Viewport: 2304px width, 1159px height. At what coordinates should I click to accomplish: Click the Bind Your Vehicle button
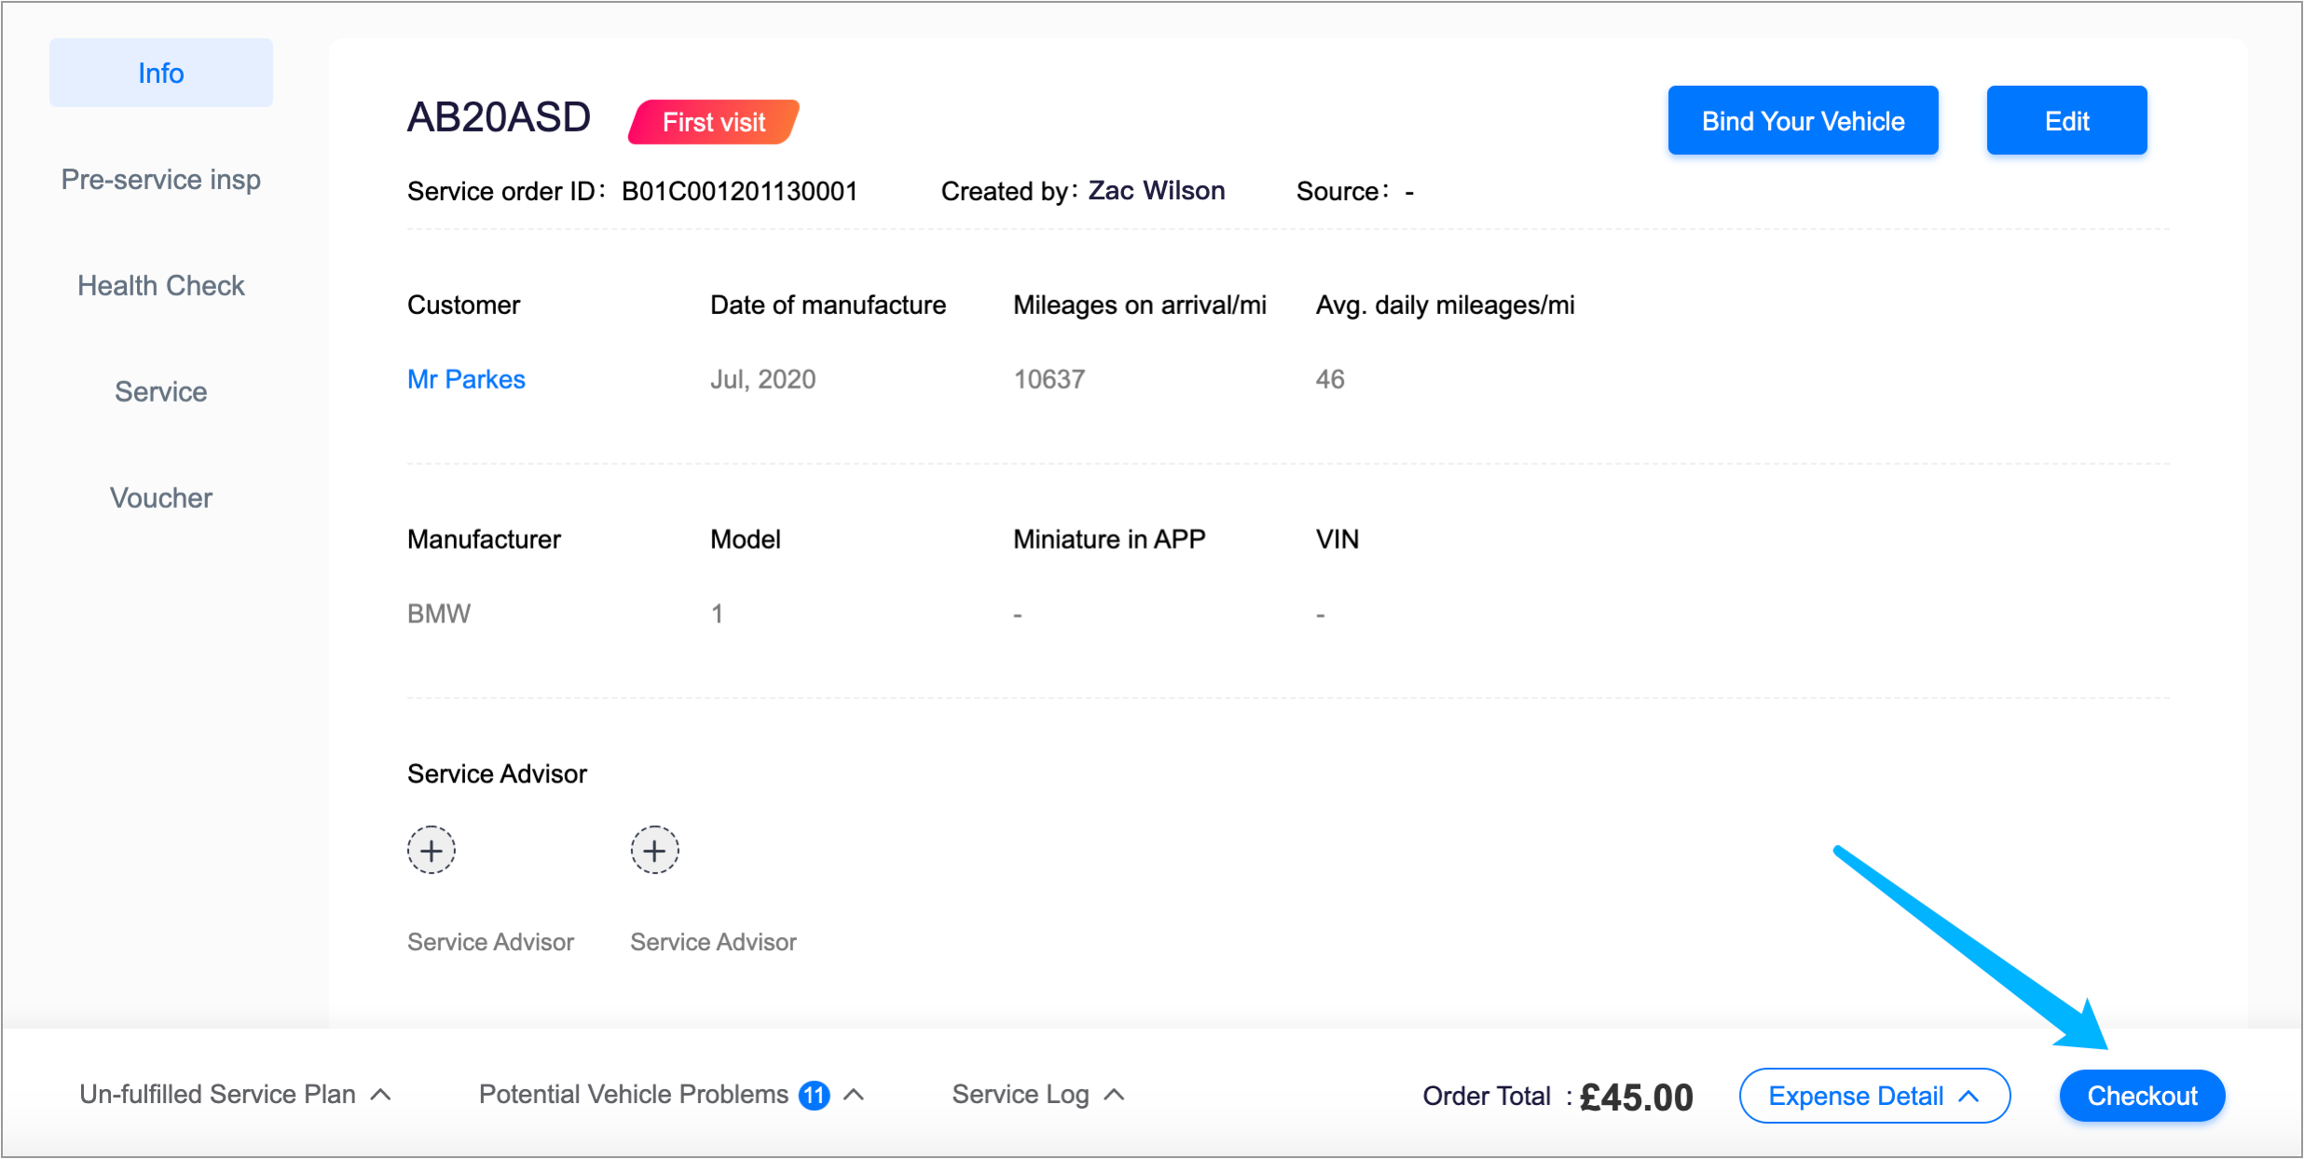(x=1802, y=121)
